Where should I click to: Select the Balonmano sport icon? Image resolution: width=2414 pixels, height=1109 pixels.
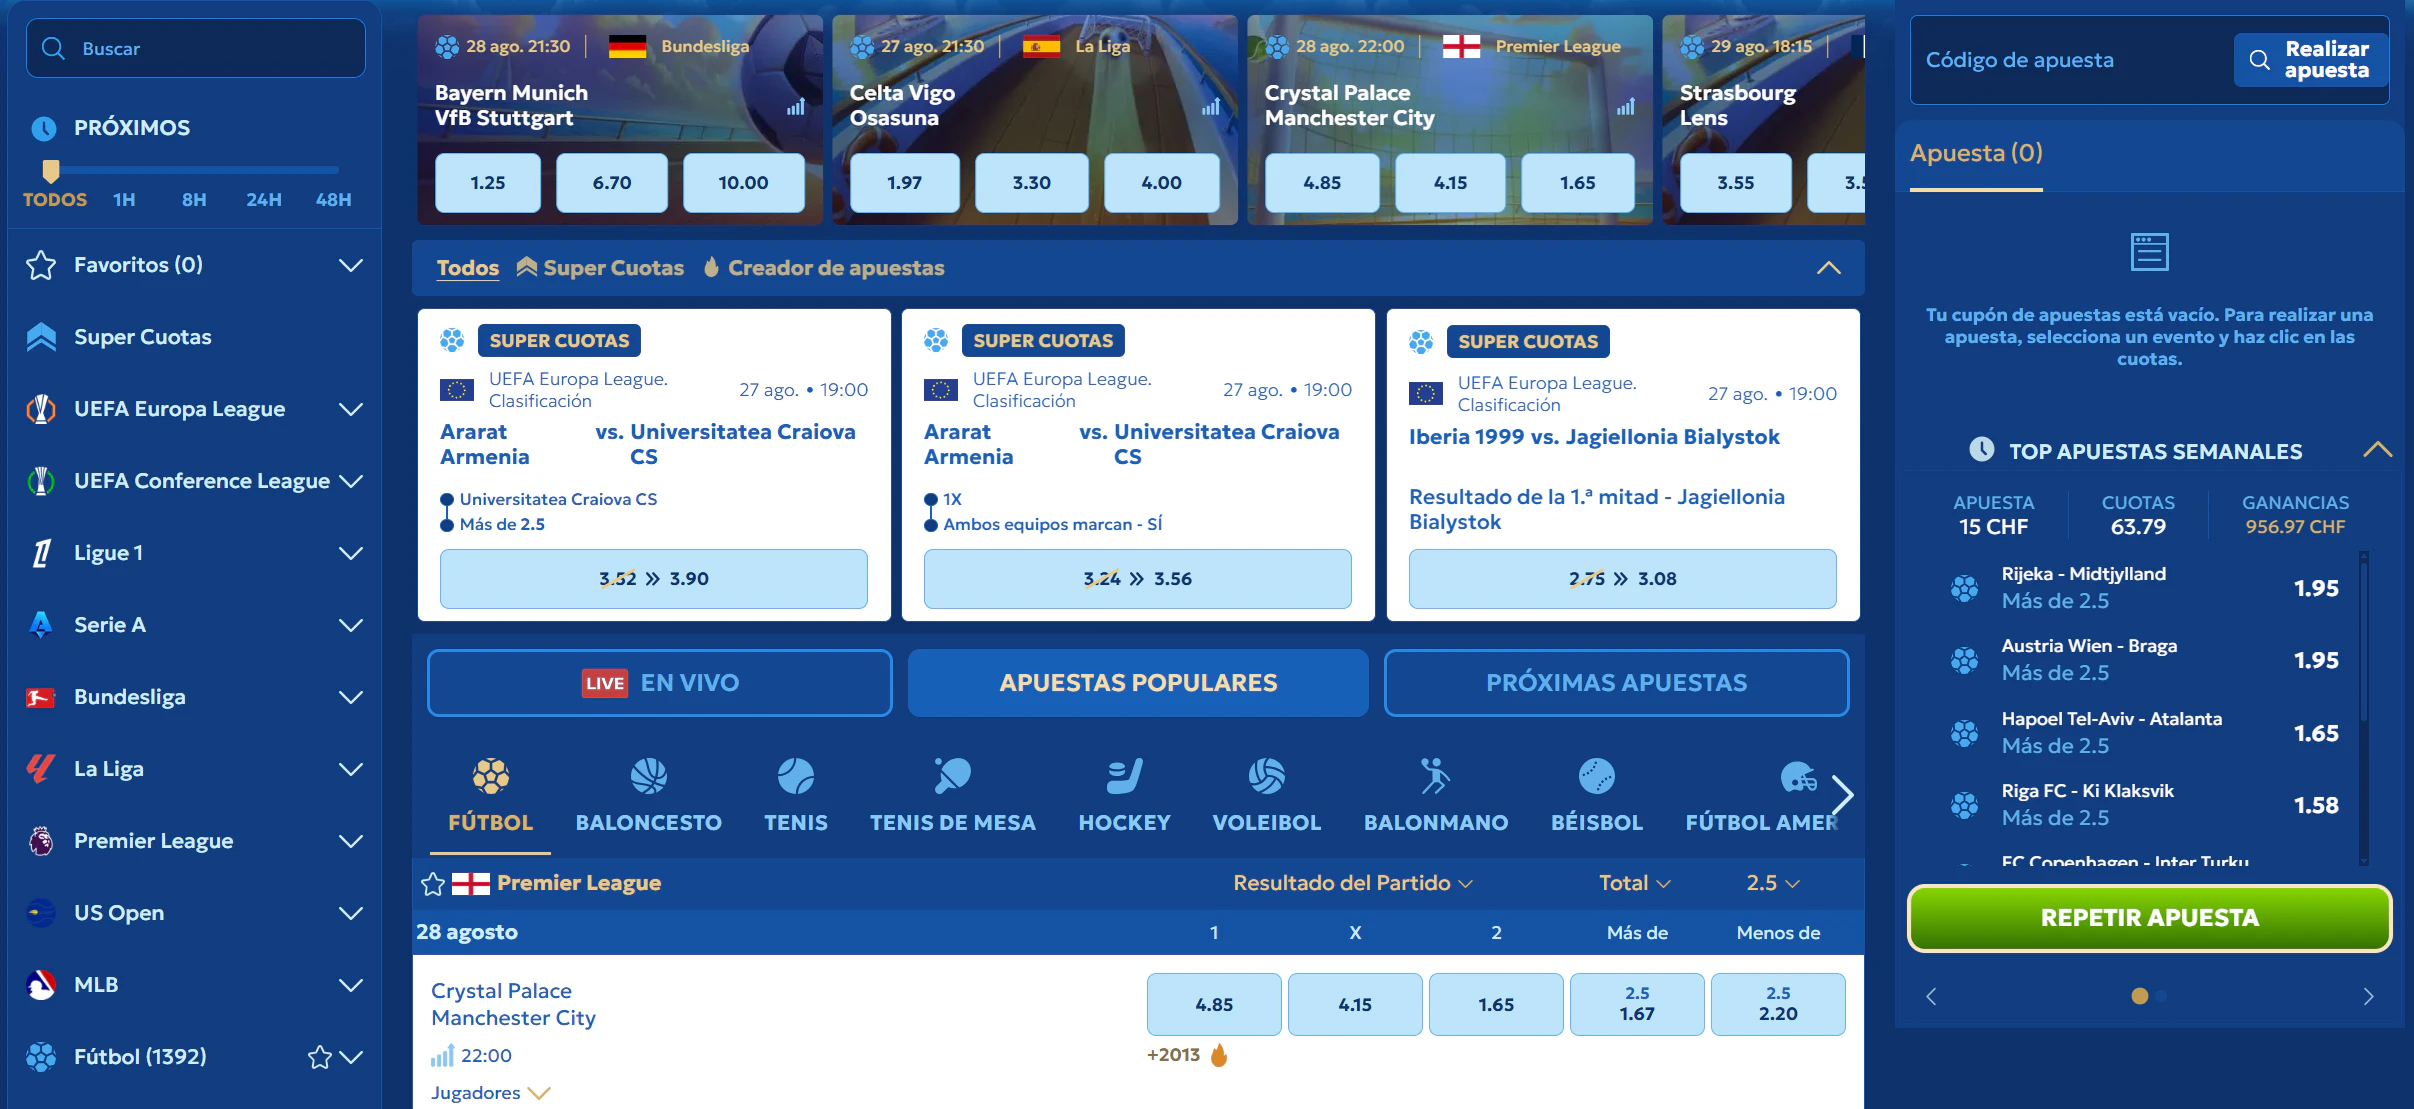pos(1435,776)
